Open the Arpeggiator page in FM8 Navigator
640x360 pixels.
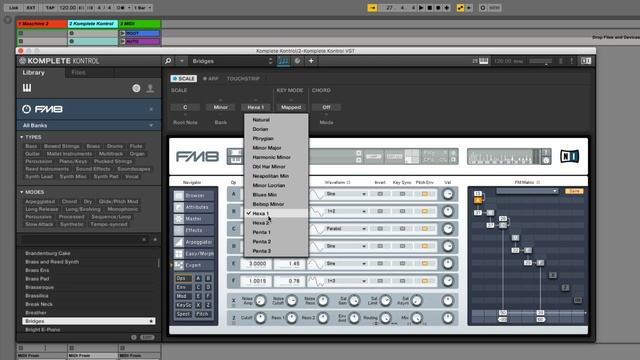(194, 242)
